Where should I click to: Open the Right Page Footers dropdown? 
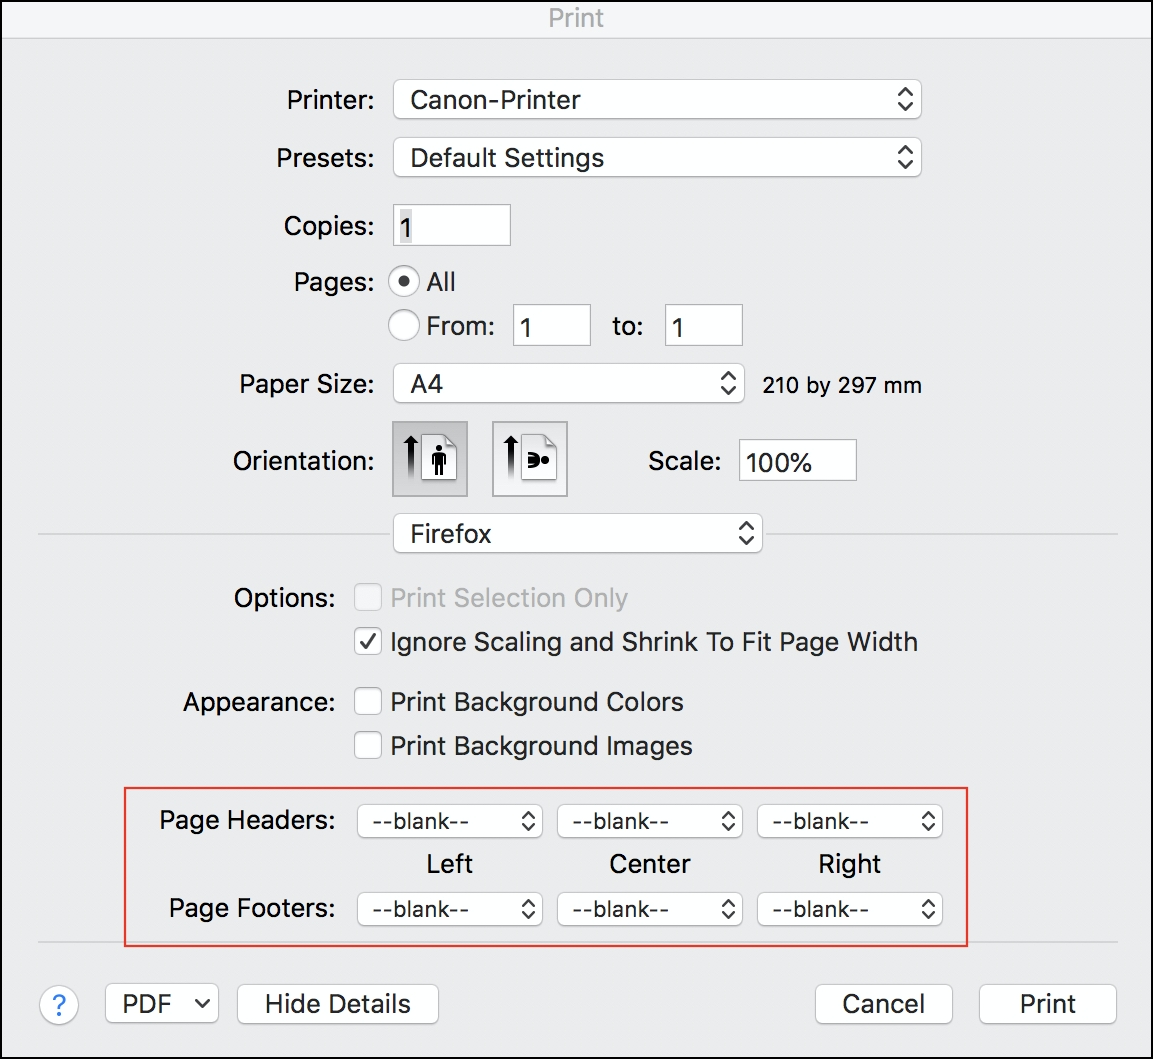[x=849, y=909]
